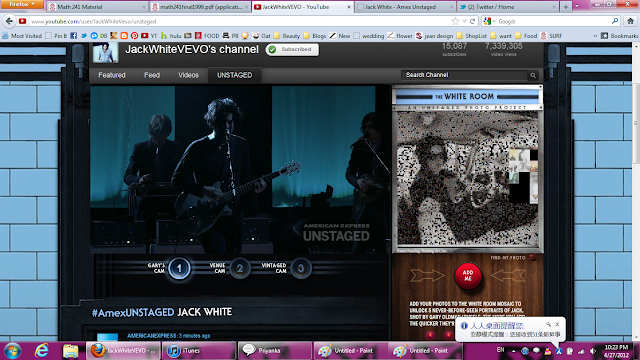
Task: Open the Bookmarks menu button
Action: [619, 36]
